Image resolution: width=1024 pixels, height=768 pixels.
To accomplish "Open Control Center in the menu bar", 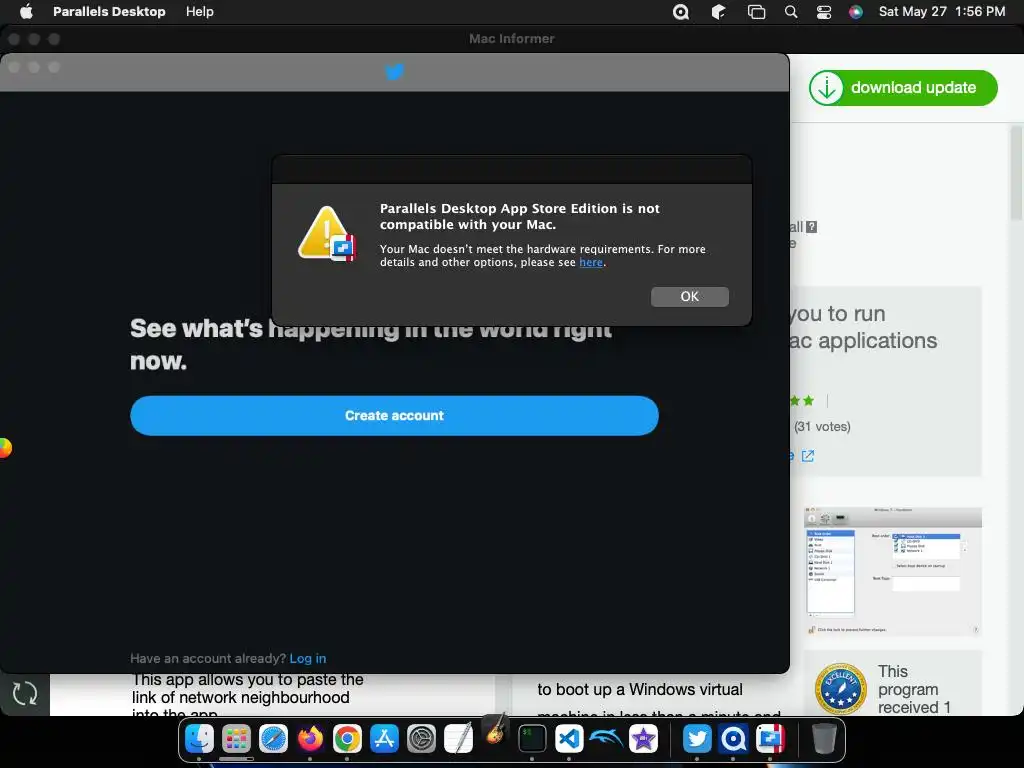I will (x=824, y=12).
